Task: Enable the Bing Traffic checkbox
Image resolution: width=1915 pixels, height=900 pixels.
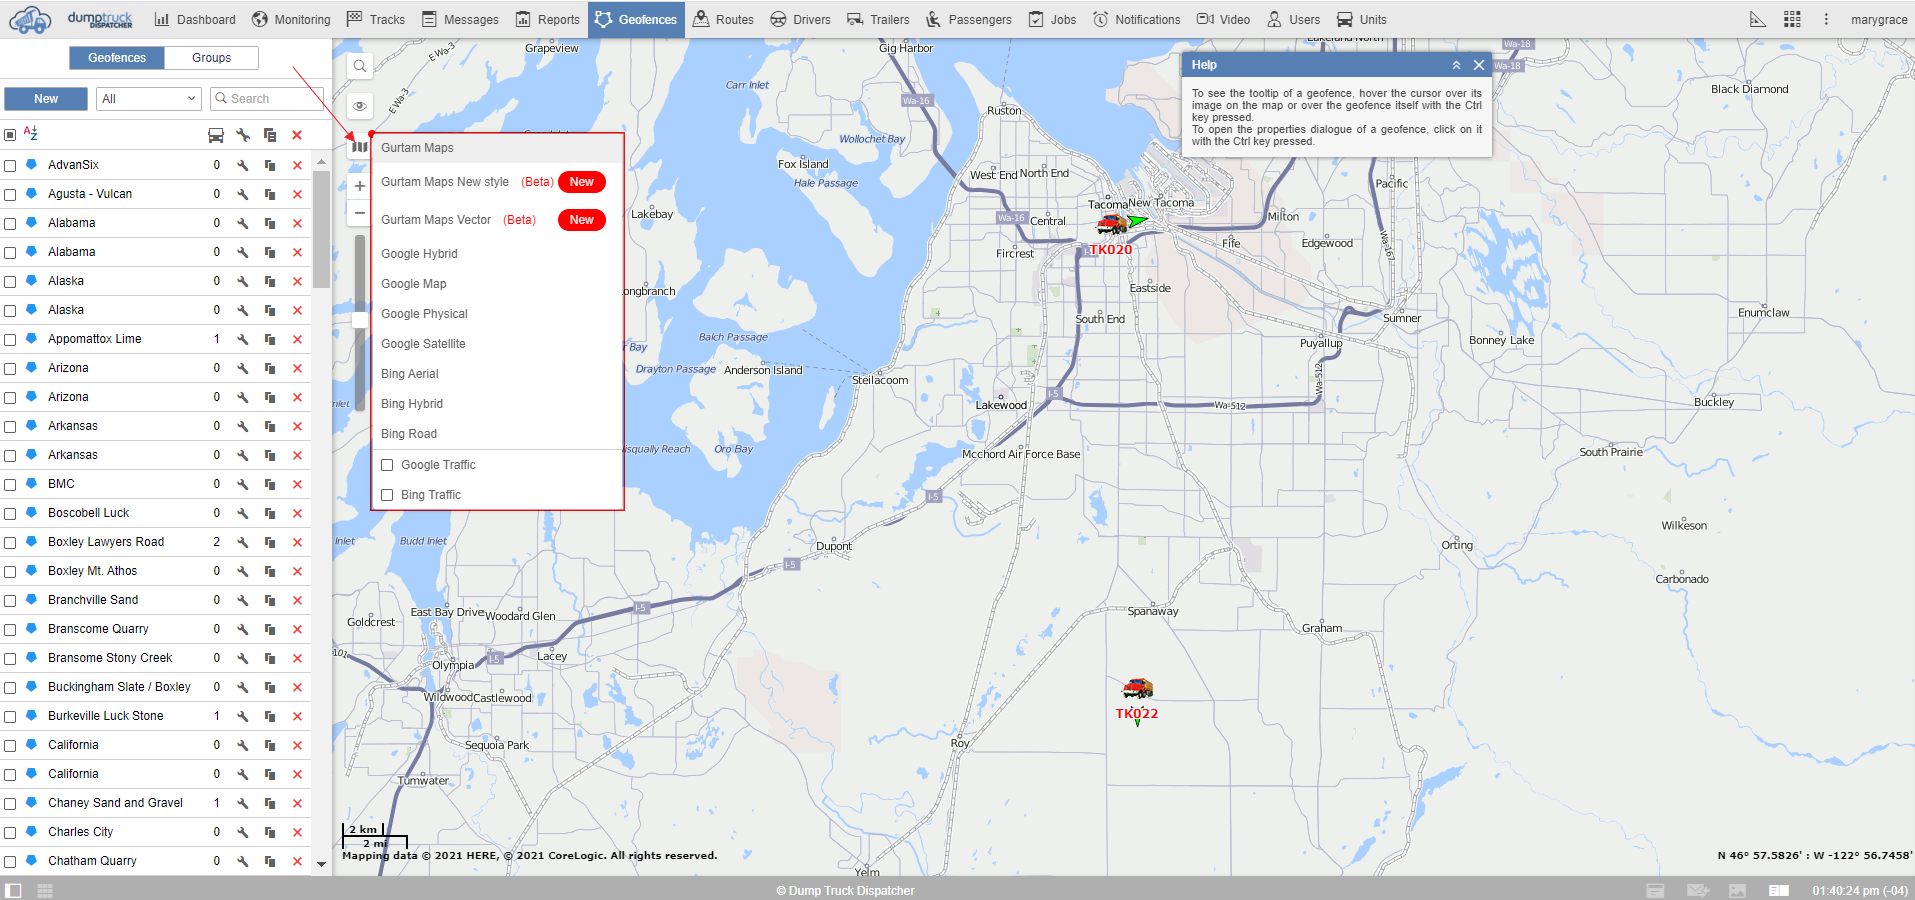Action: [x=387, y=495]
